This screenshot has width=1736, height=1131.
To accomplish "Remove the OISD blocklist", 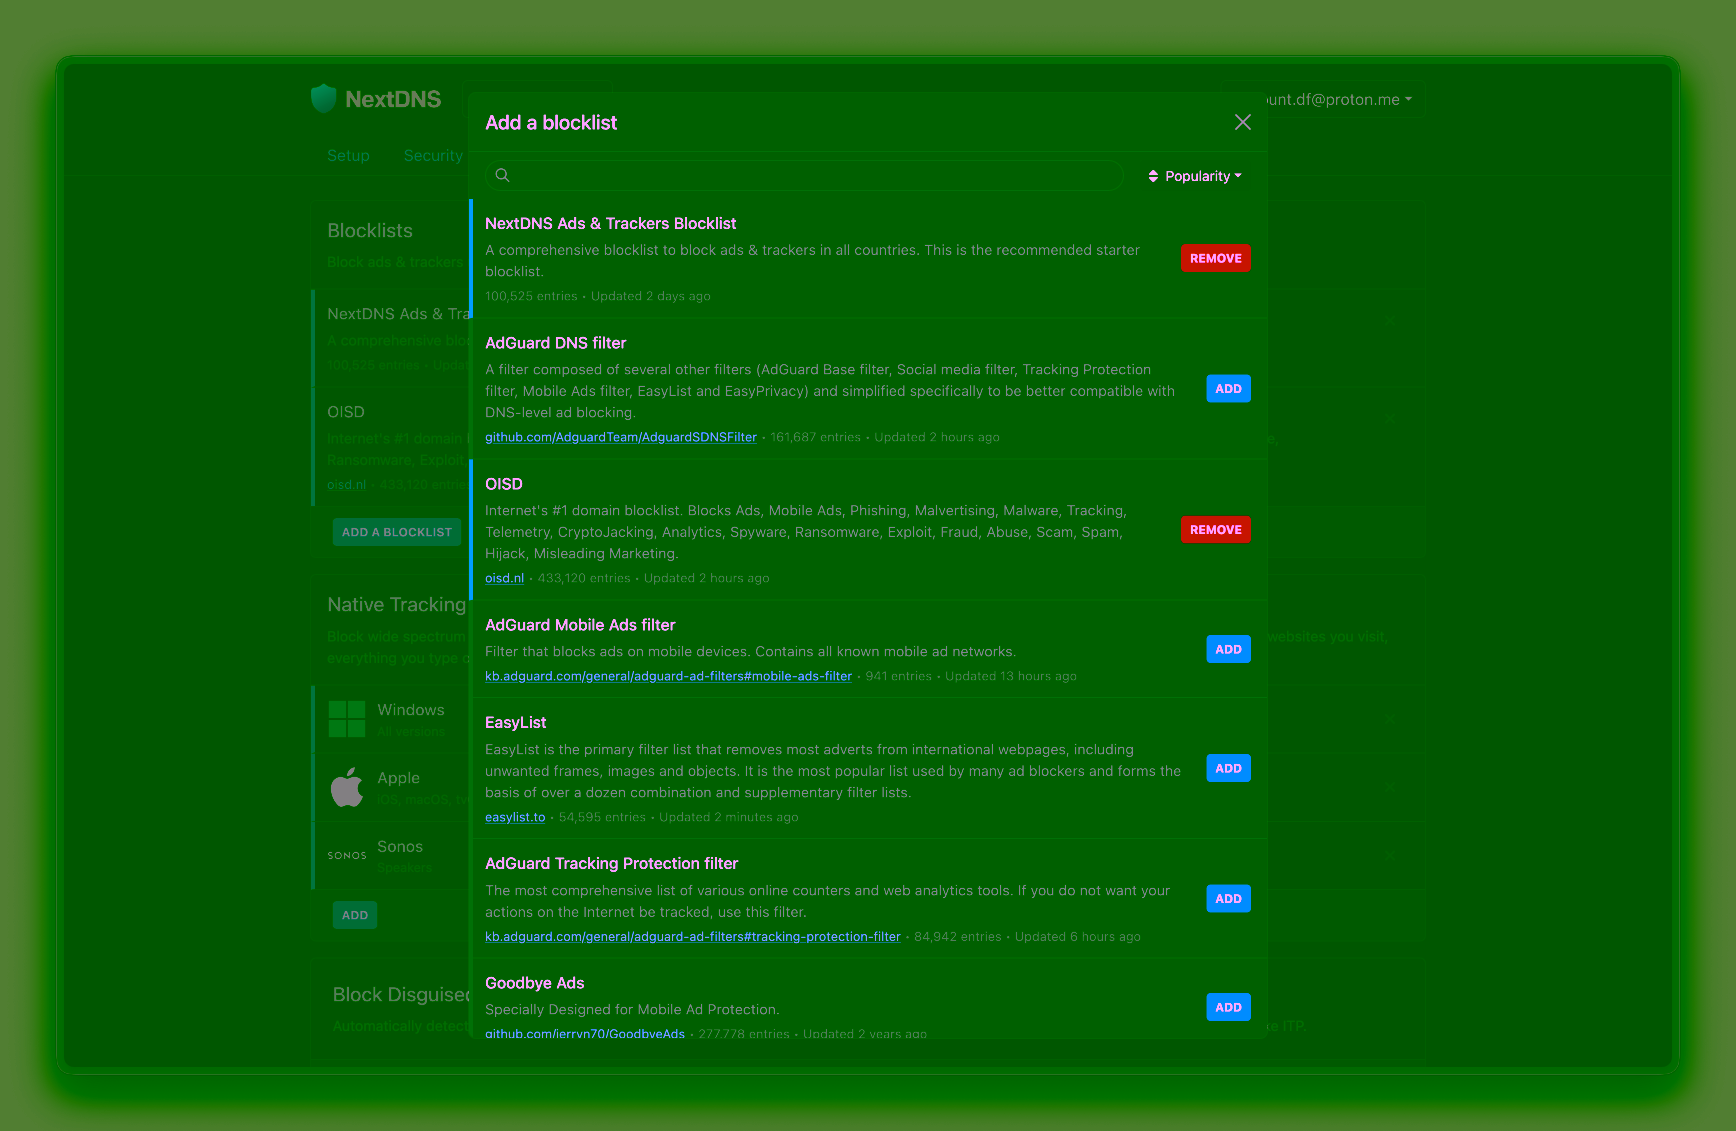I will click(1216, 530).
